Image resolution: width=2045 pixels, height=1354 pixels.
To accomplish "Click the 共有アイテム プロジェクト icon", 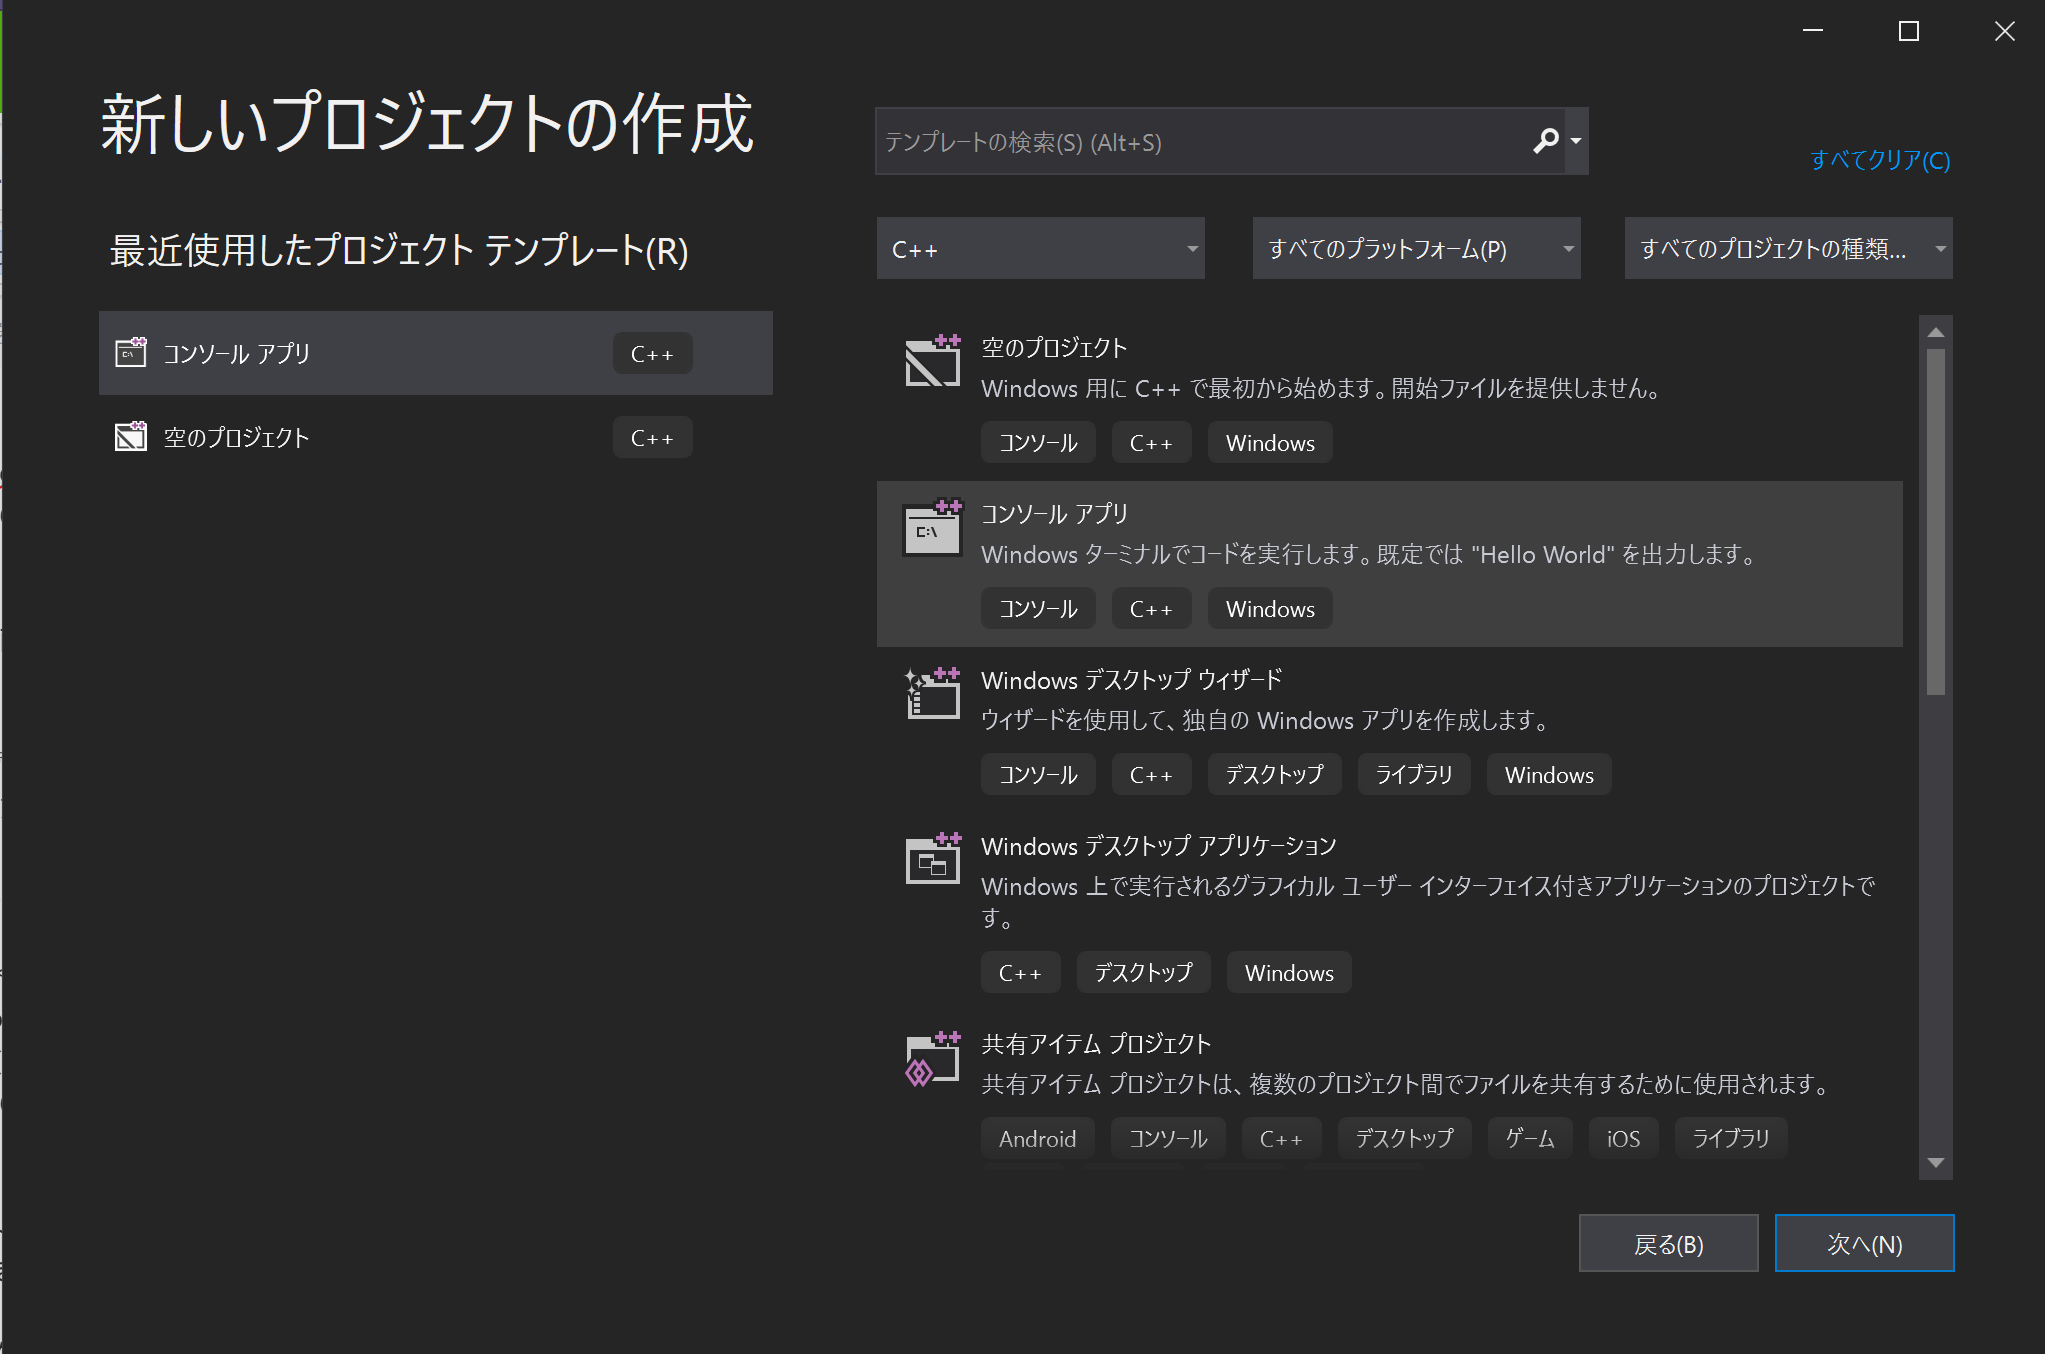I will (932, 1058).
